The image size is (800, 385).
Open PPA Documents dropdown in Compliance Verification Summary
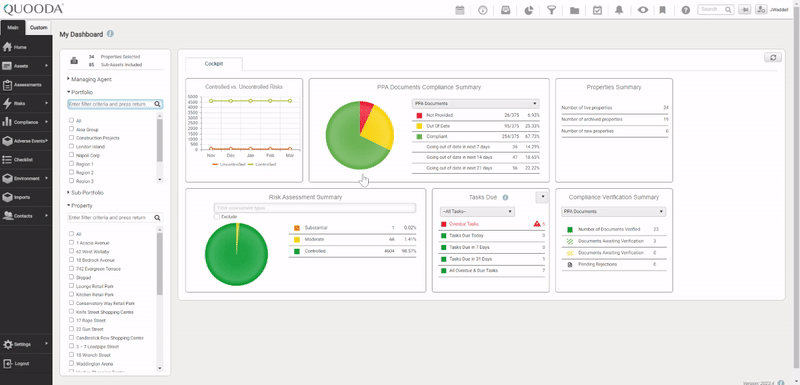point(614,211)
